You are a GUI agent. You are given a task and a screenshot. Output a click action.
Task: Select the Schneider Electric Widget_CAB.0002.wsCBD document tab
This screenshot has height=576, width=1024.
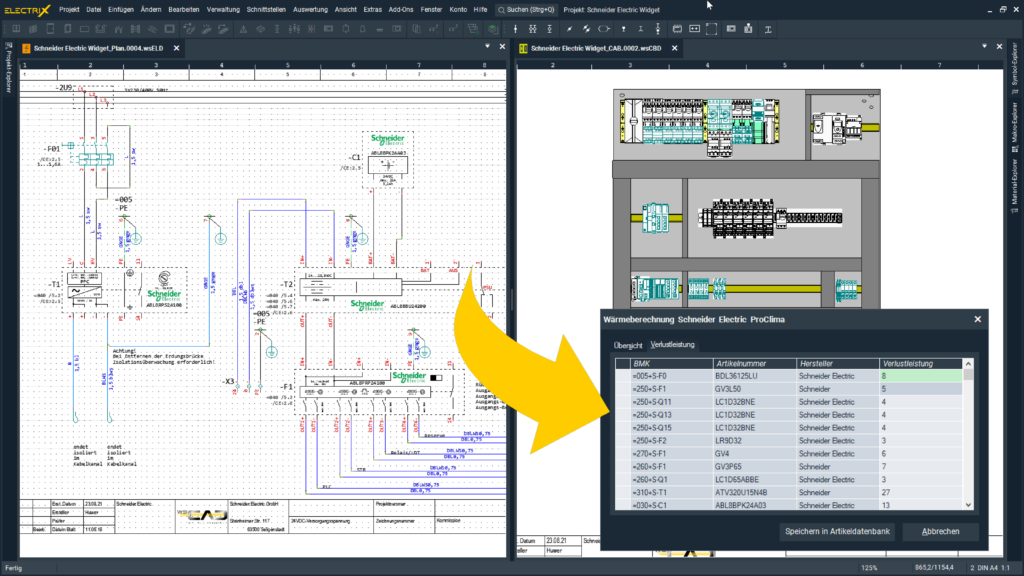(594, 46)
